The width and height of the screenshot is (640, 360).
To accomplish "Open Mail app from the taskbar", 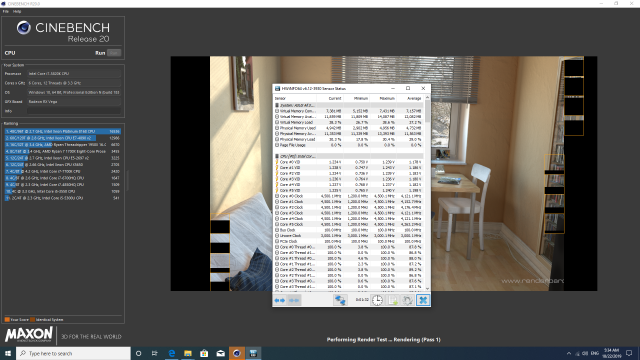I will 220,353.
